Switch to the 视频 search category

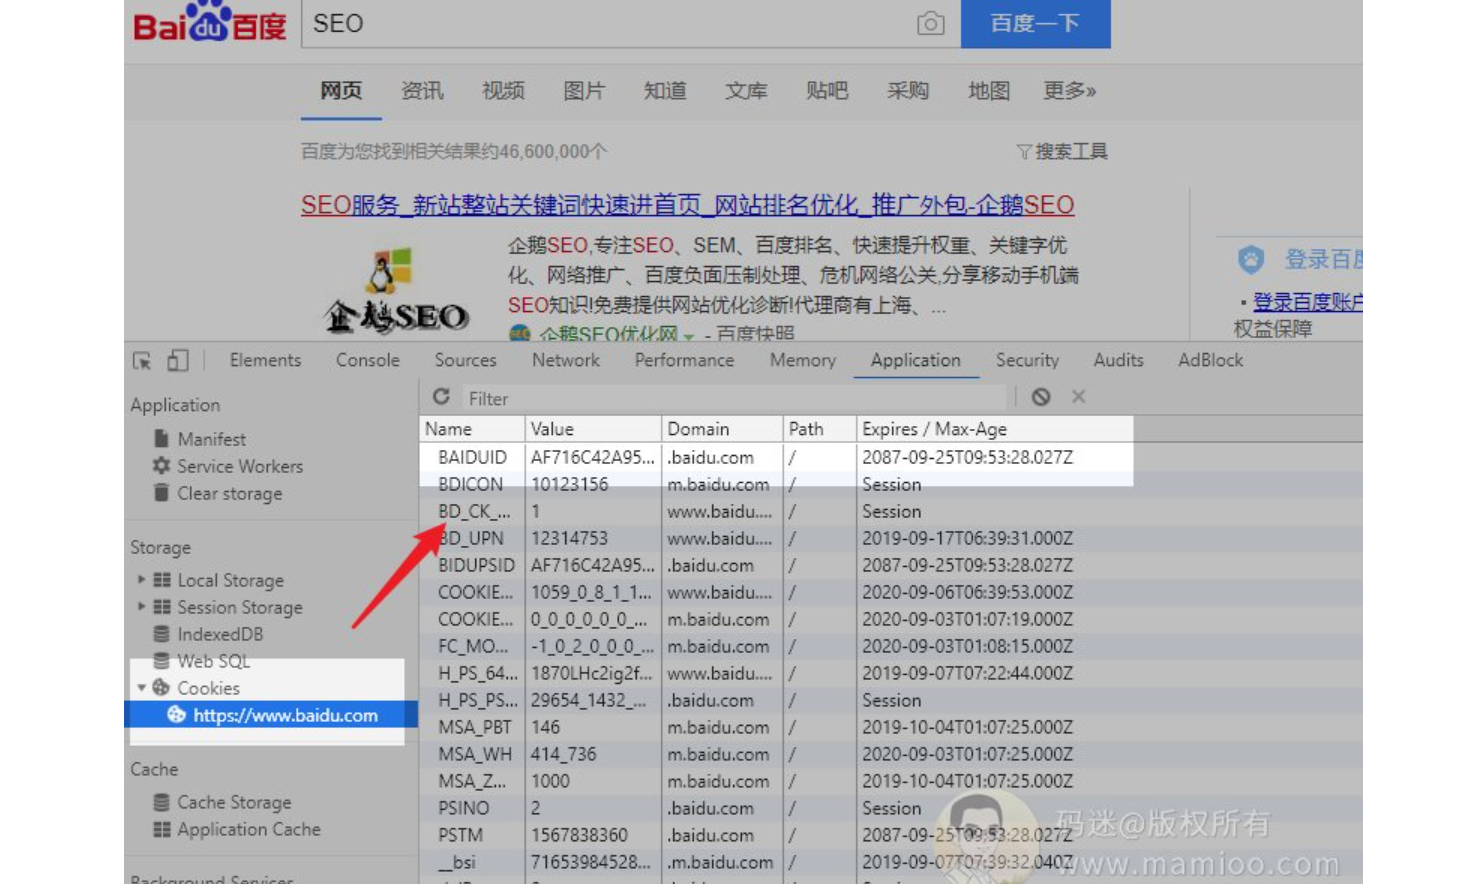click(503, 91)
